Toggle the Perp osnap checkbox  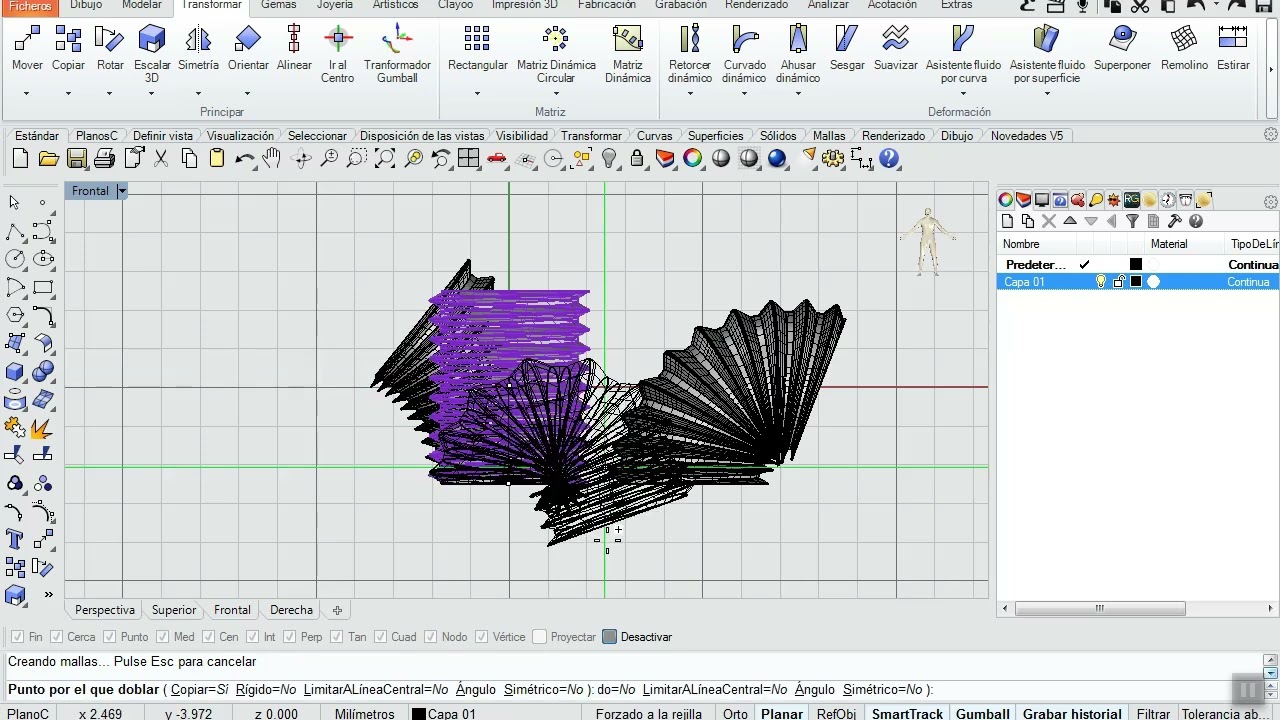[x=289, y=637]
